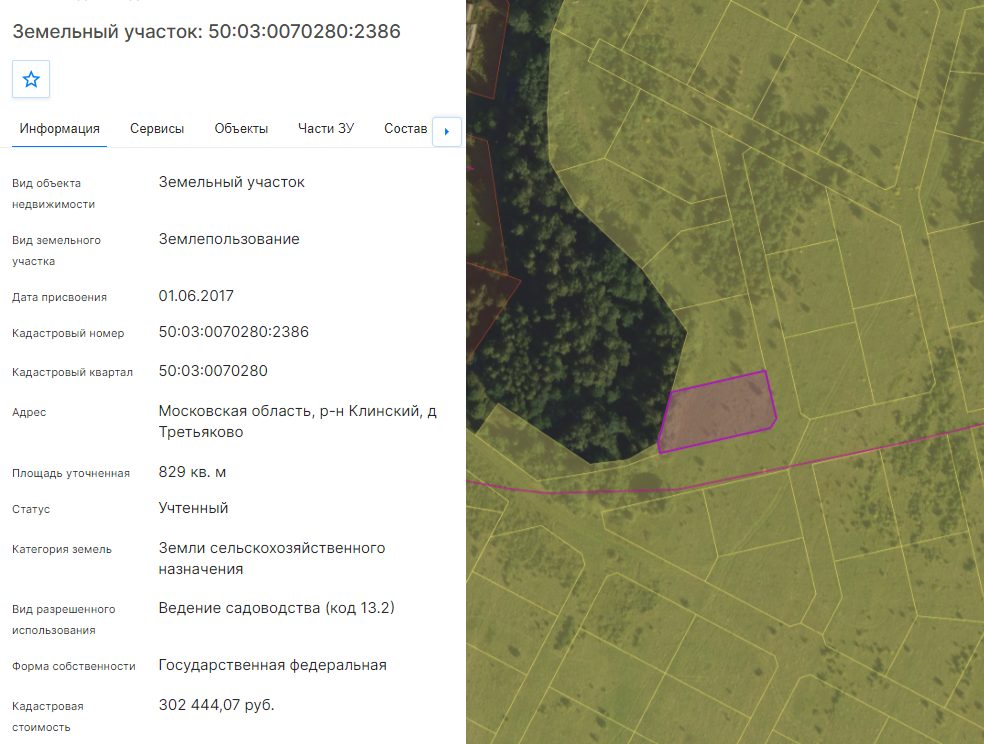
Task: Click the Кадастровая стоимость label
Action: coord(48,716)
